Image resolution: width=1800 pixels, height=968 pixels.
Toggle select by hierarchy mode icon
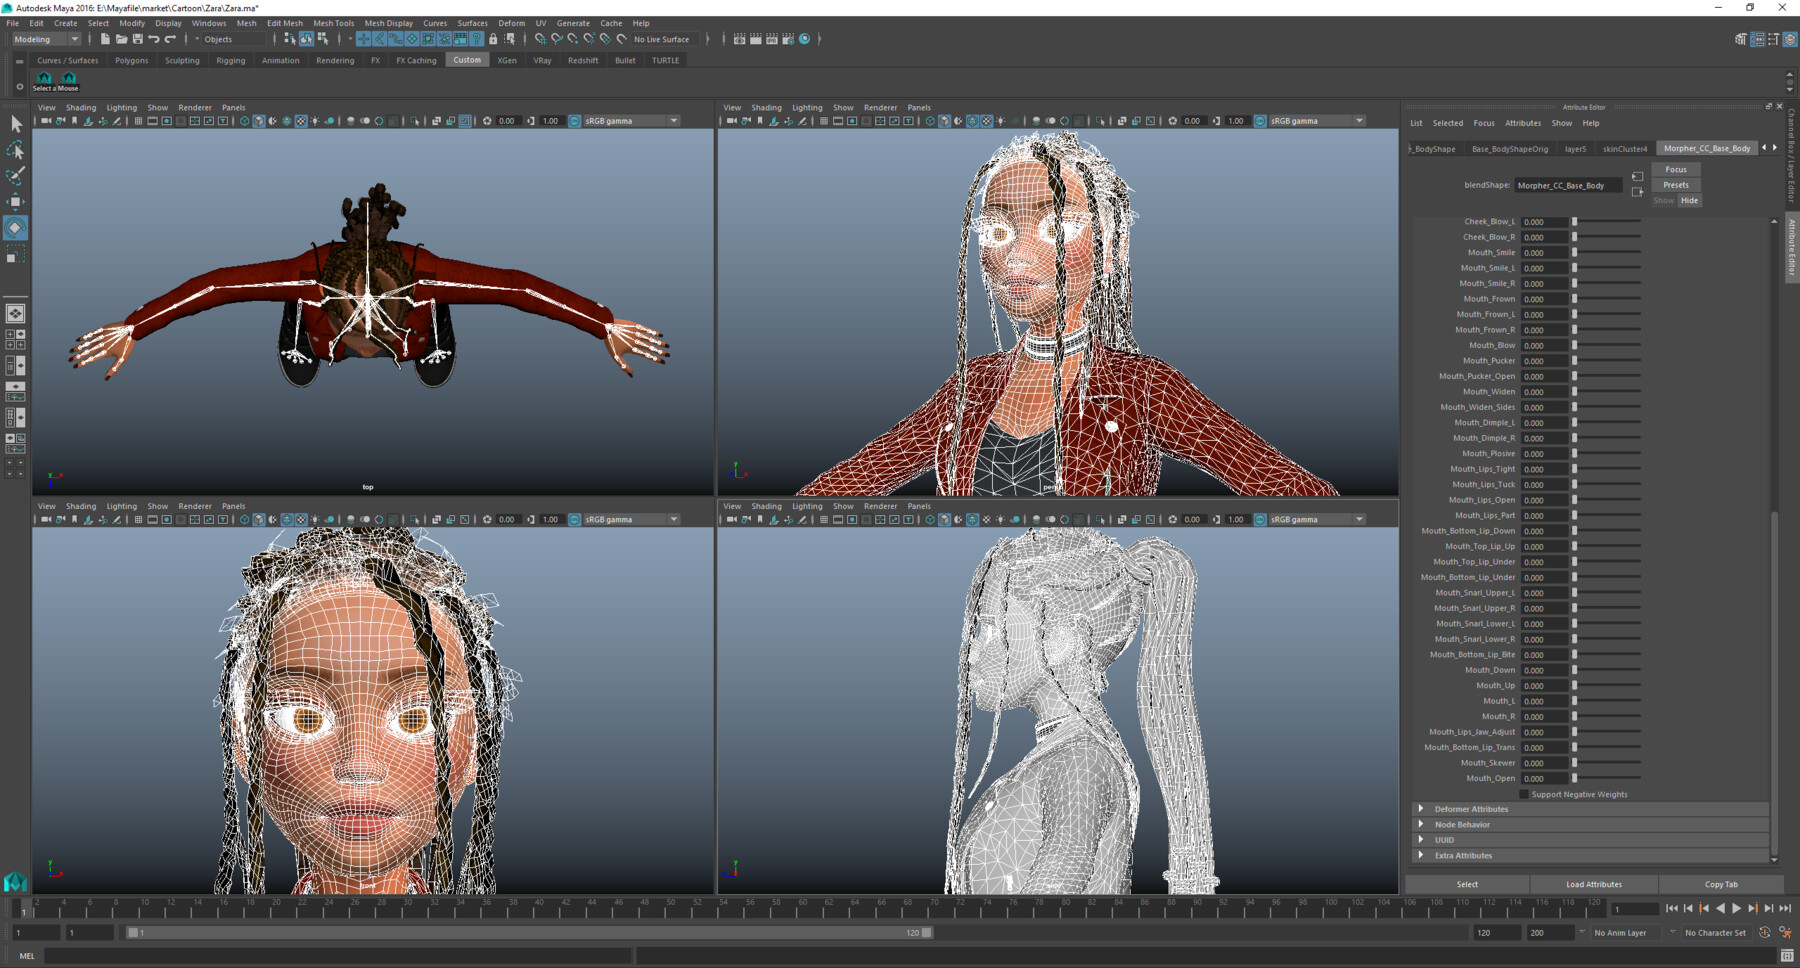pos(290,39)
